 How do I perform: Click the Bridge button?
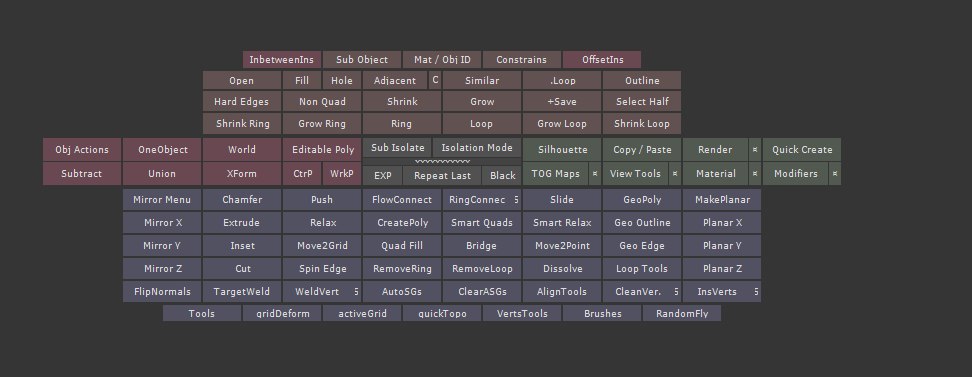pos(482,246)
